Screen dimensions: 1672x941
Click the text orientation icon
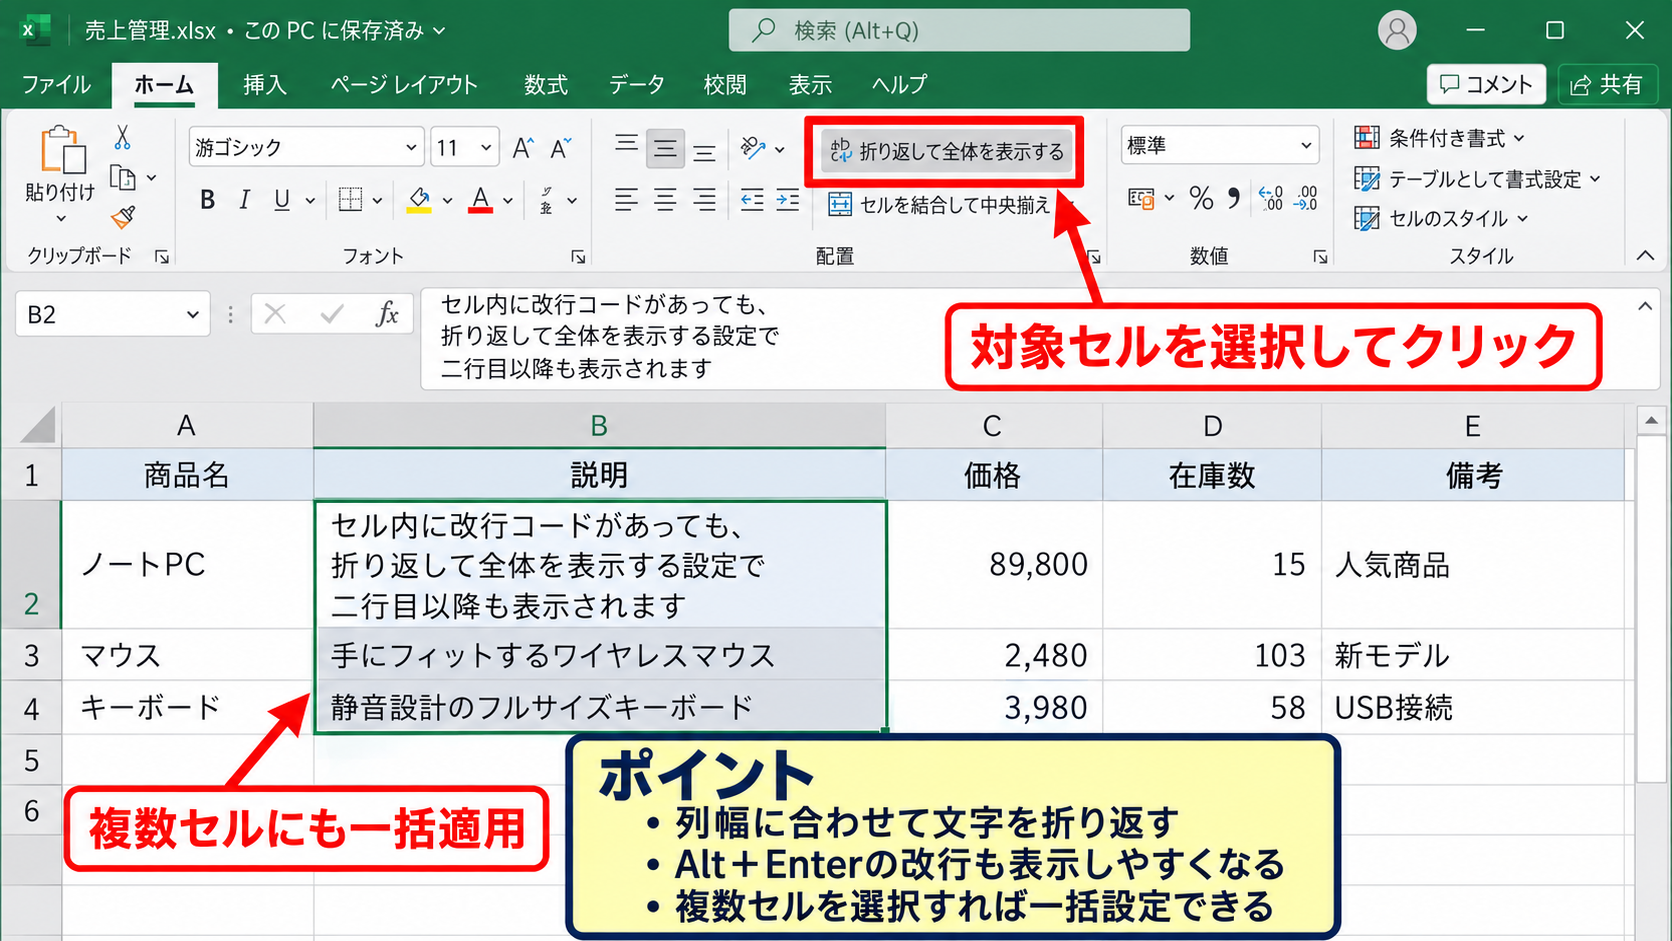pos(753,149)
